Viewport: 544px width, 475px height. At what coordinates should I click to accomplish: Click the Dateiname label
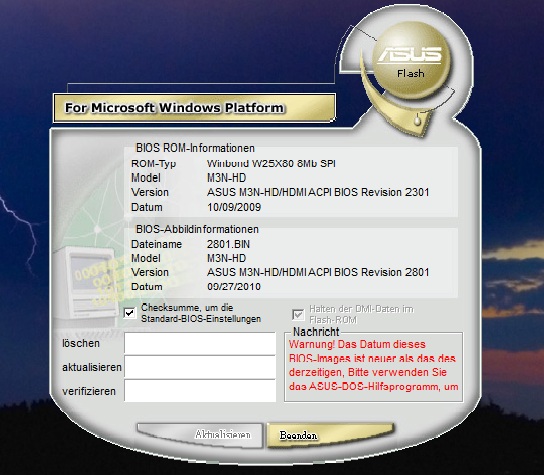[156, 244]
